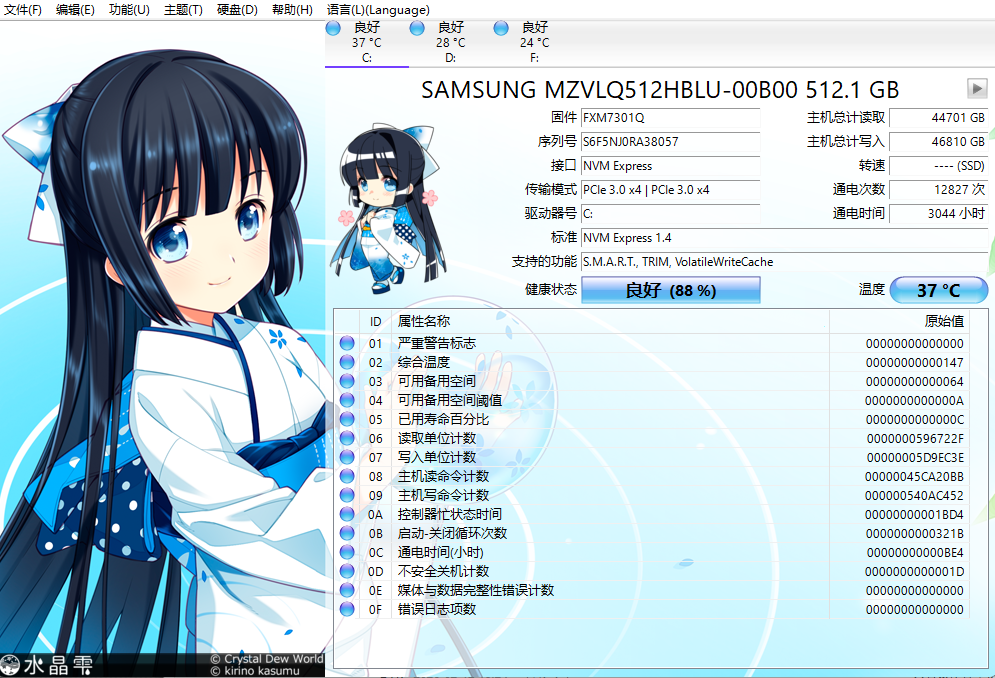Click raw value 0000000000147
The image size is (995, 678).
(x=914, y=362)
